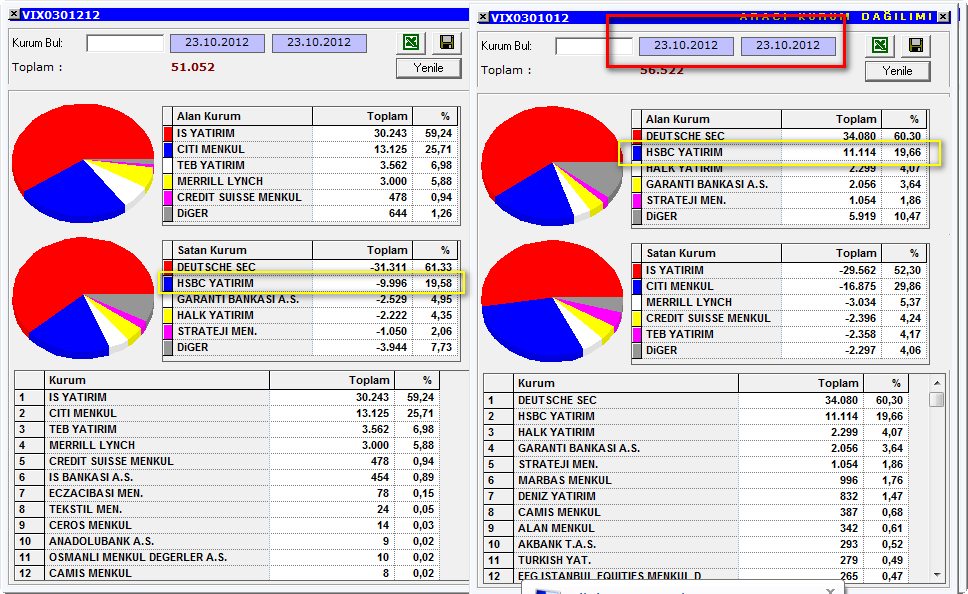Click Yenile button in left window
This screenshot has height=594, width=968.
click(x=428, y=68)
